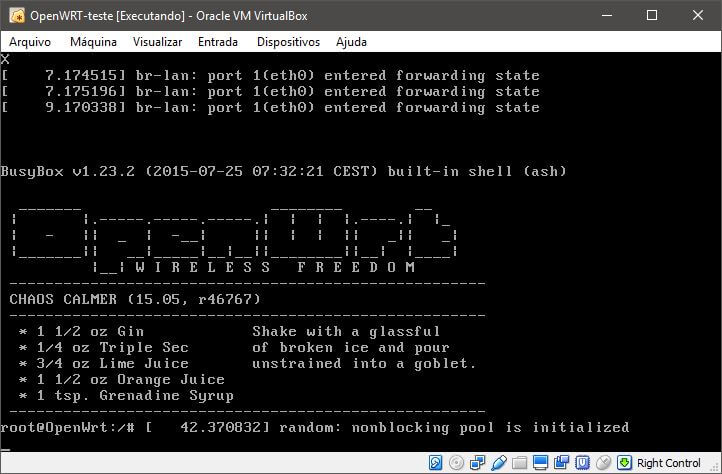Click the '3/4 oz Lime Juice' line
The width and height of the screenshot is (722, 474).
[104, 363]
